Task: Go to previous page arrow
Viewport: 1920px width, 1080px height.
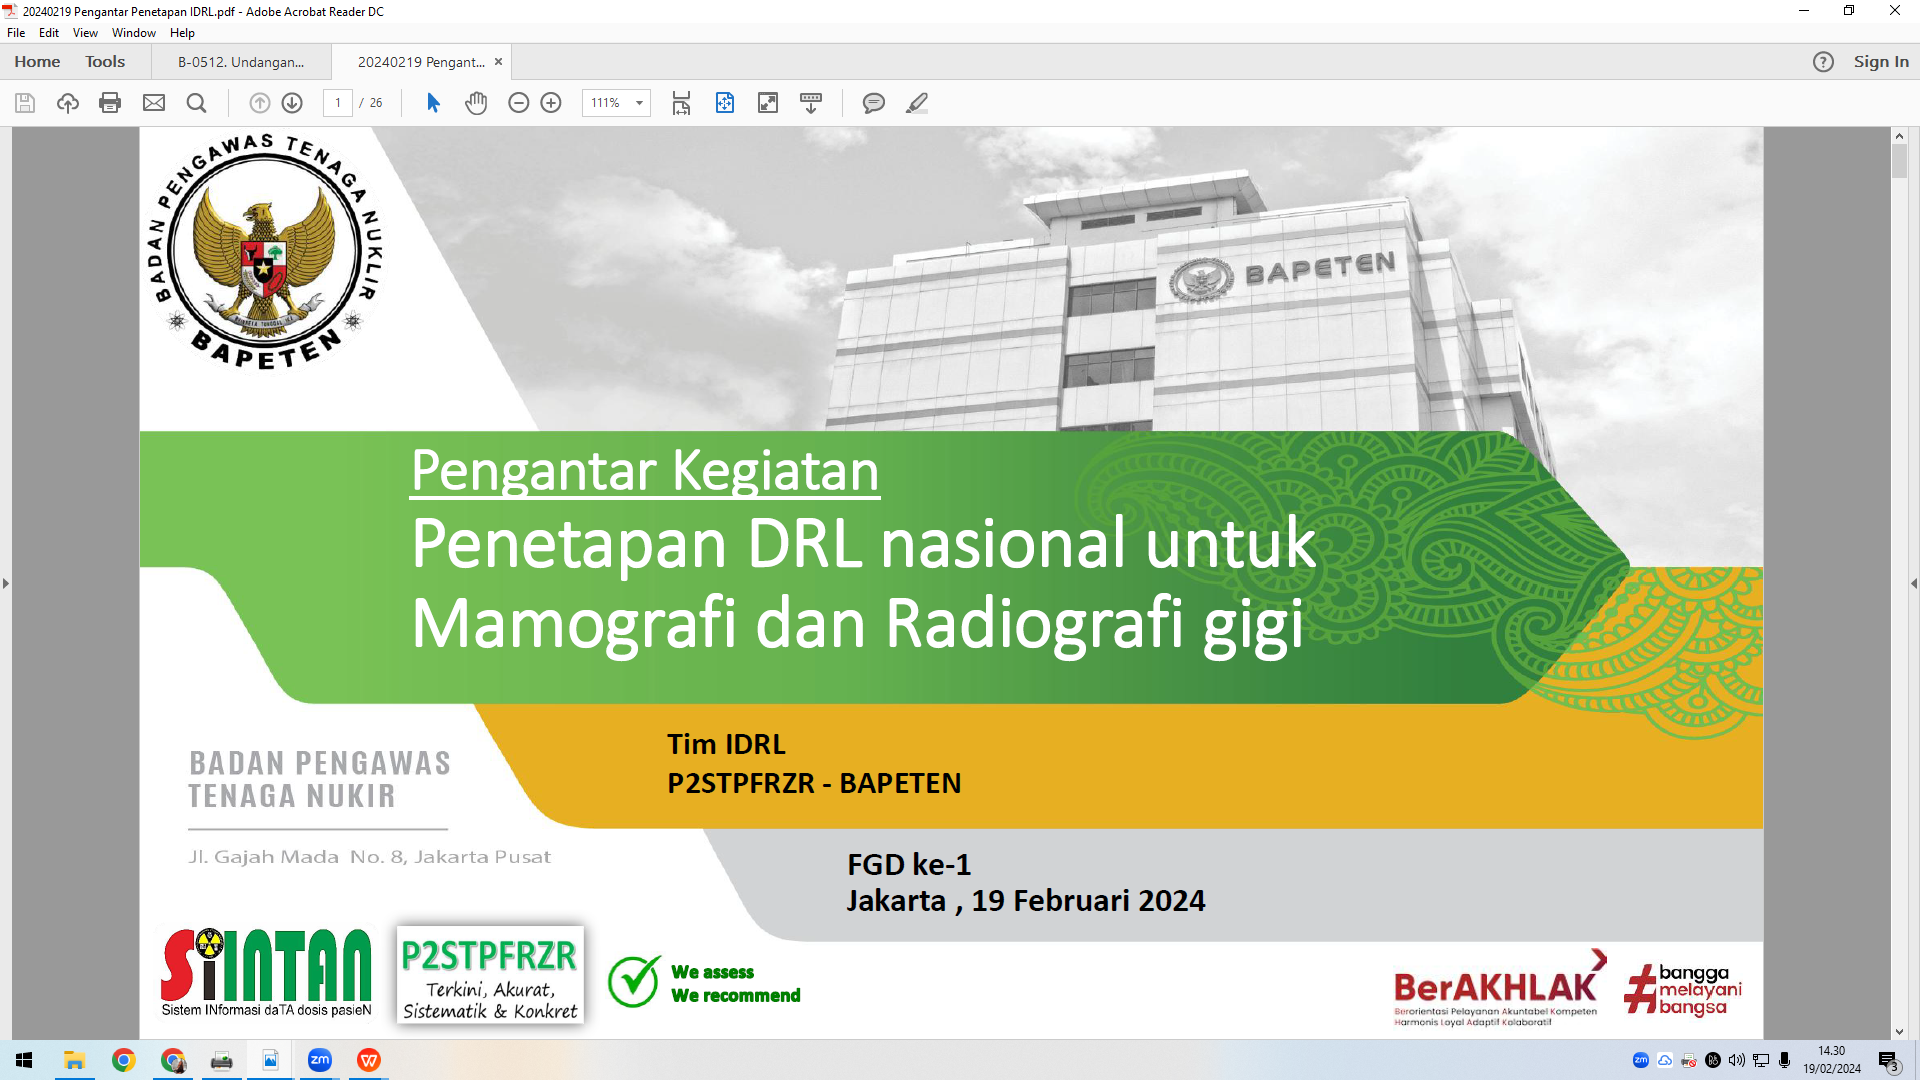Action: click(260, 103)
